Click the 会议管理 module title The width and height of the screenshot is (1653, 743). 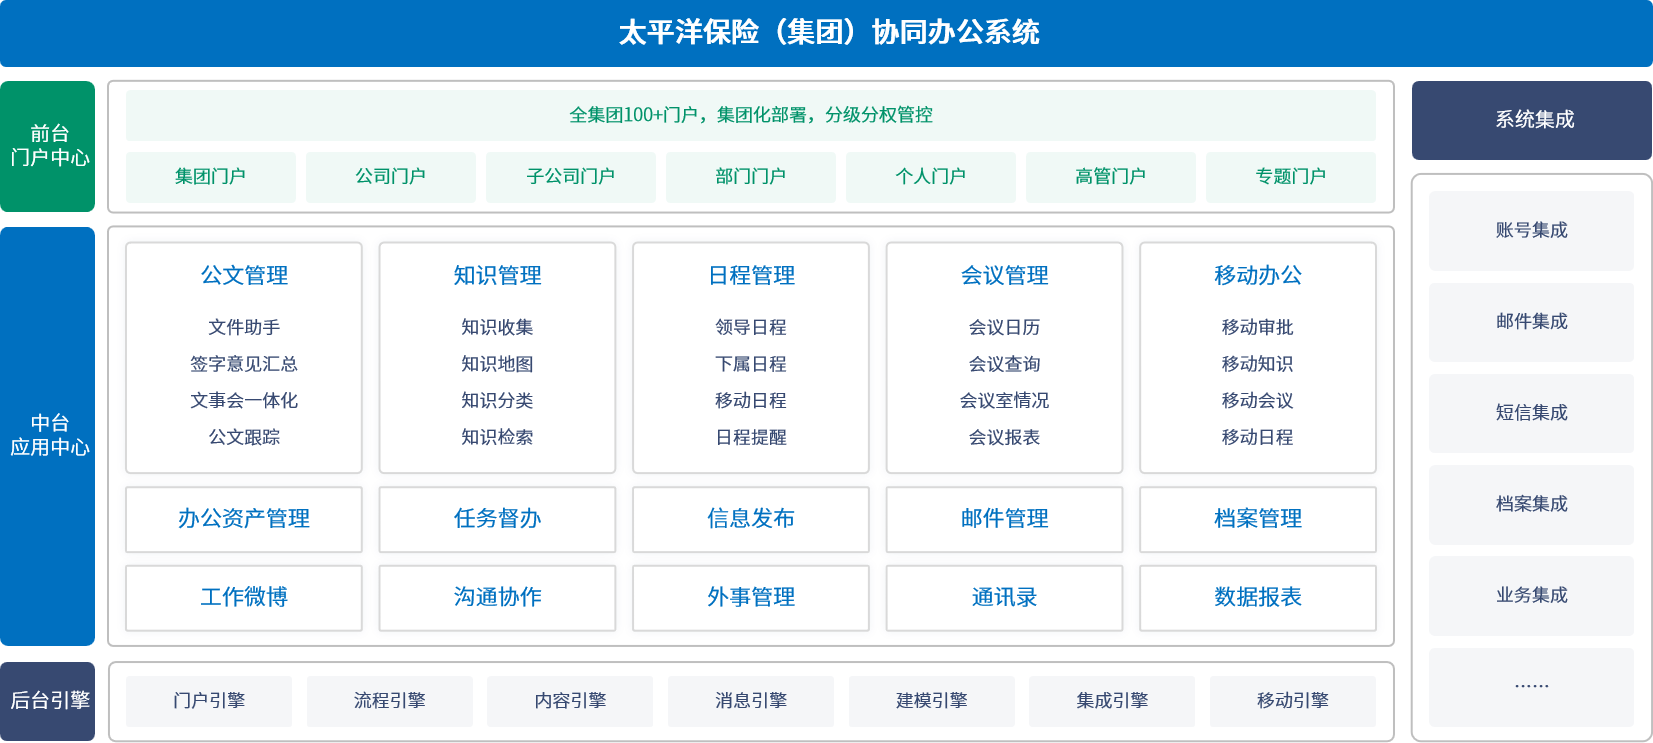pos(1004,275)
